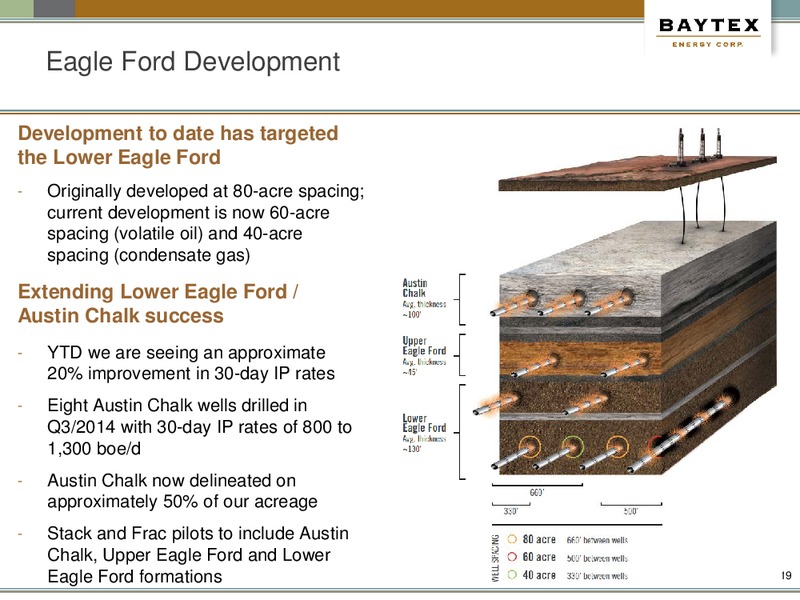Click the Baytex Energy Corp logo
This screenshot has width=800, height=600.
pyautogui.click(x=709, y=33)
